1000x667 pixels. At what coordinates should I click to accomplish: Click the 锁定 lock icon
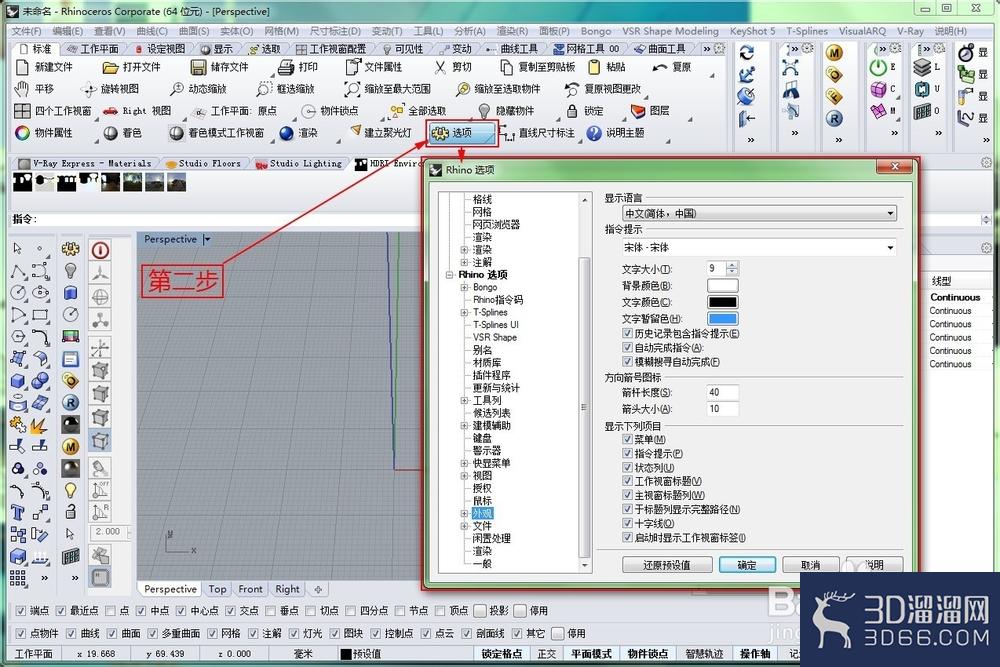572,111
